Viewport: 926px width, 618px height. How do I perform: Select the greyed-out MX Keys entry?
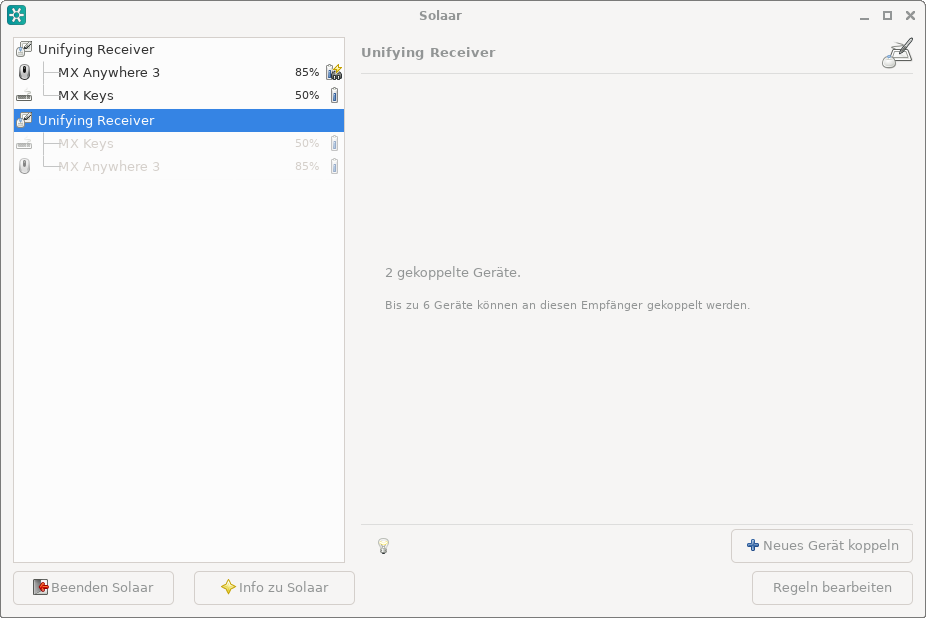[x=86, y=144]
